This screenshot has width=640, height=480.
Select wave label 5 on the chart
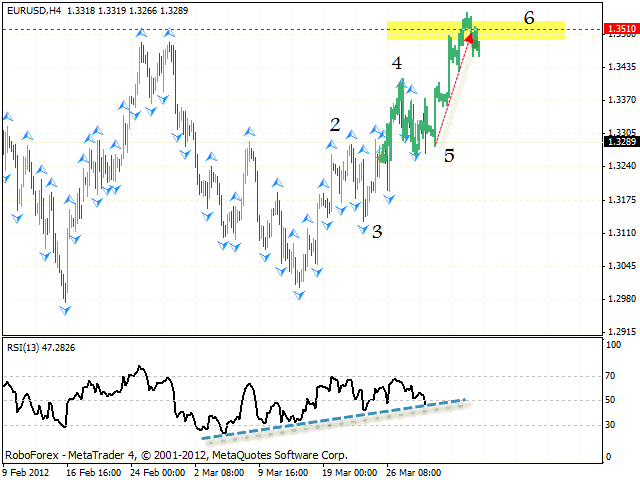click(x=449, y=156)
